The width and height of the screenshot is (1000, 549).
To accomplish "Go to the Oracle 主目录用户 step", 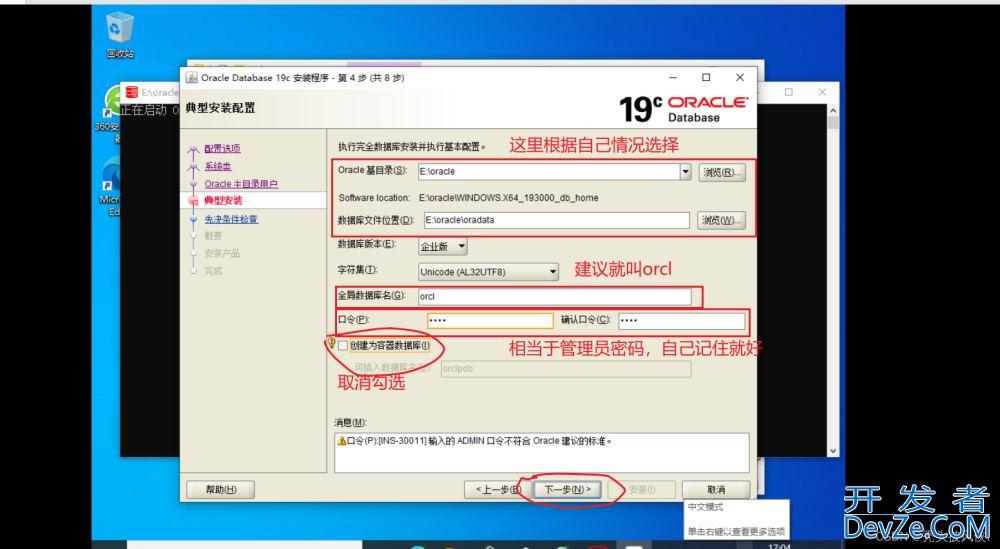I will [x=241, y=184].
